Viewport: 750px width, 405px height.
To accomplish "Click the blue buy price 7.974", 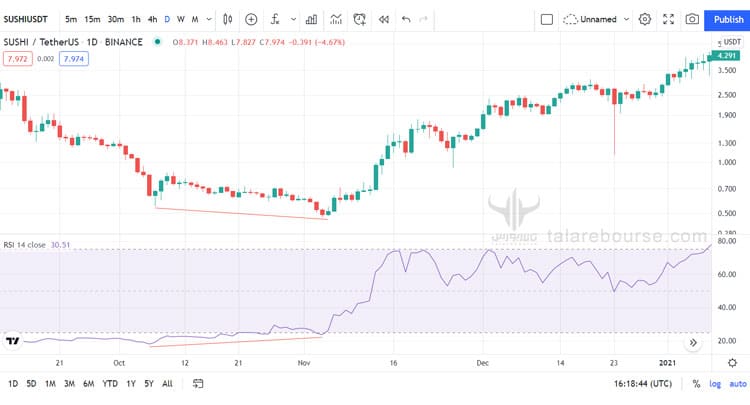I will (x=74, y=59).
